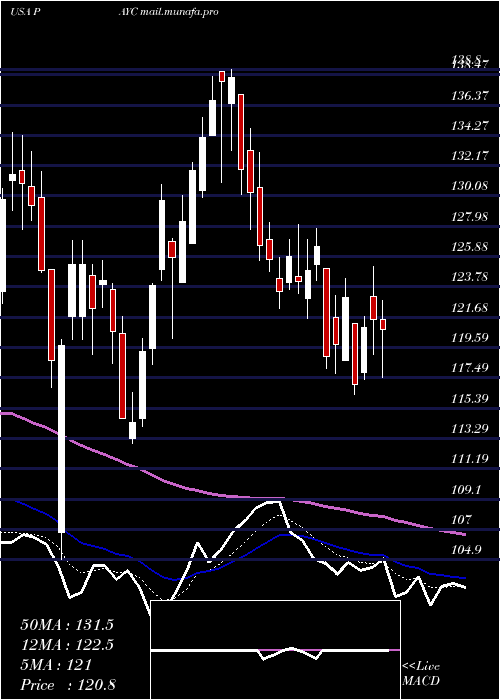This screenshot has width=500, height=700.
Task: Click the 132.17 price axis label
Action: tap(470, 156)
